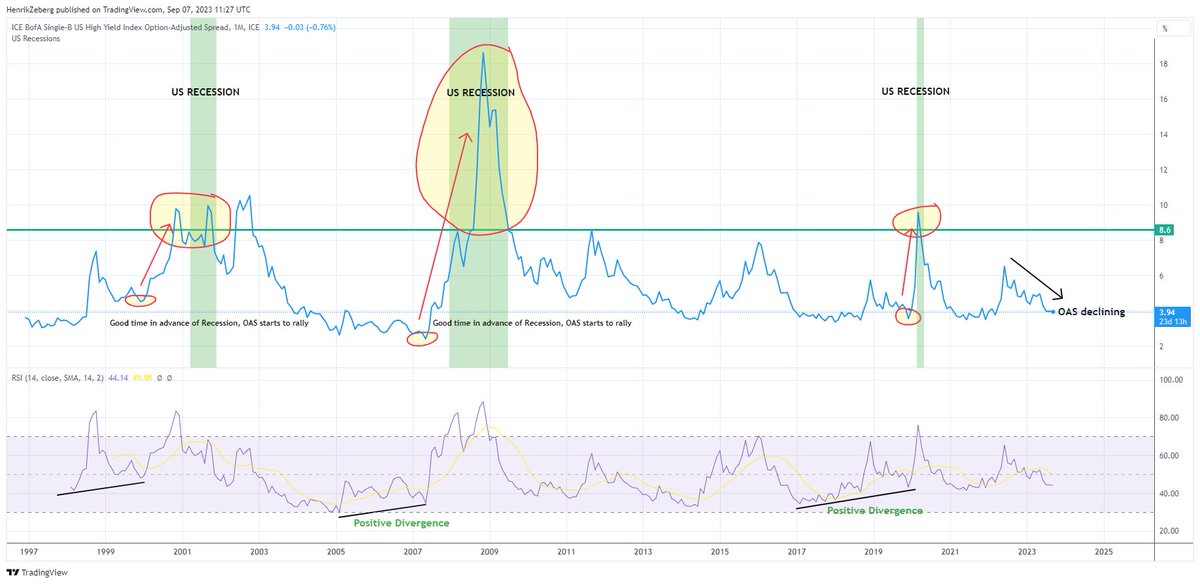The width and height of the screenshot is (1200, 584).
Task: Select US RECESSION label inside the 2008 yellow circle
Action: click(x=480, y=93)
